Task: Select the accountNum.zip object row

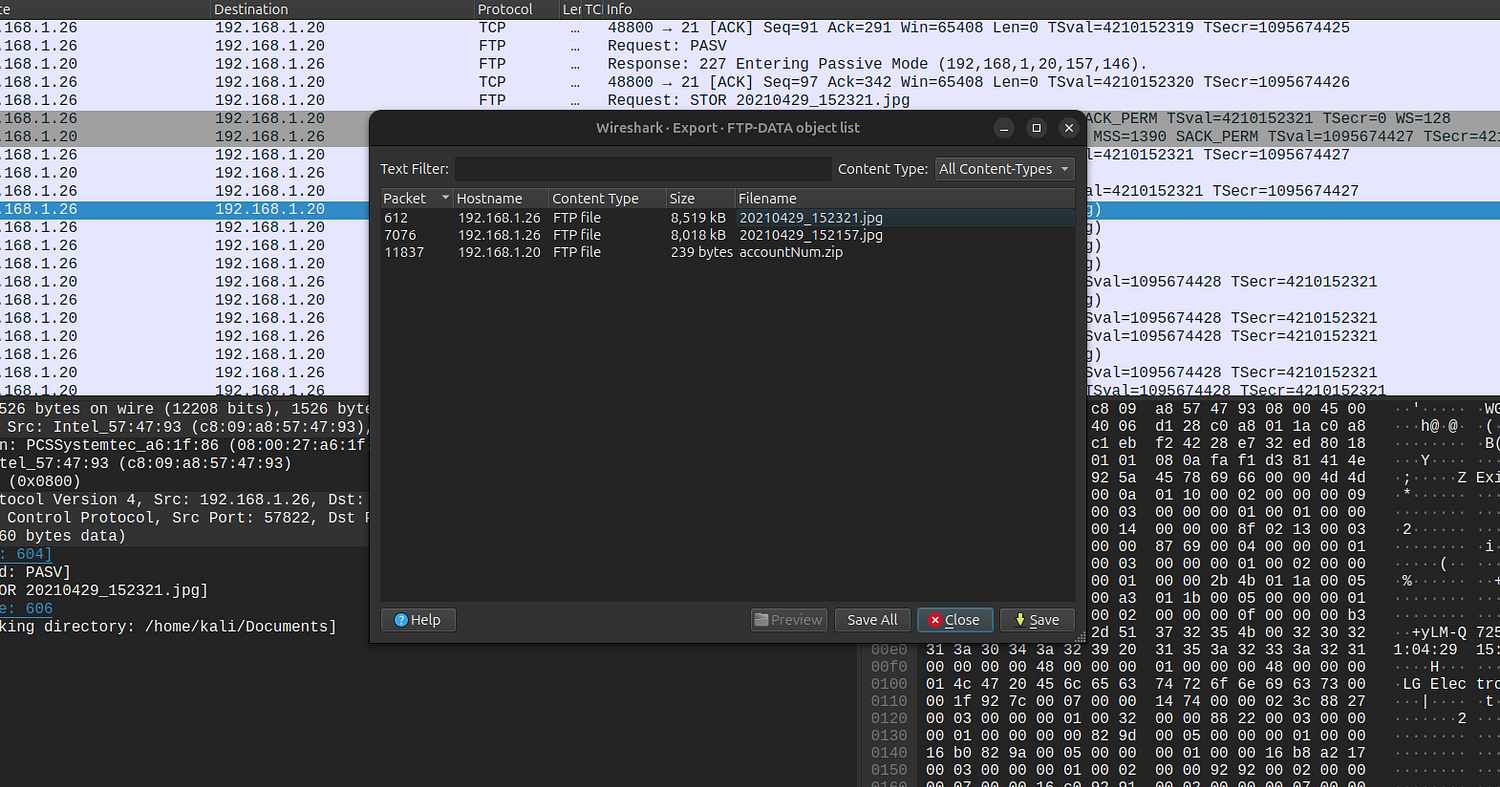Action: tap(790, 252)
